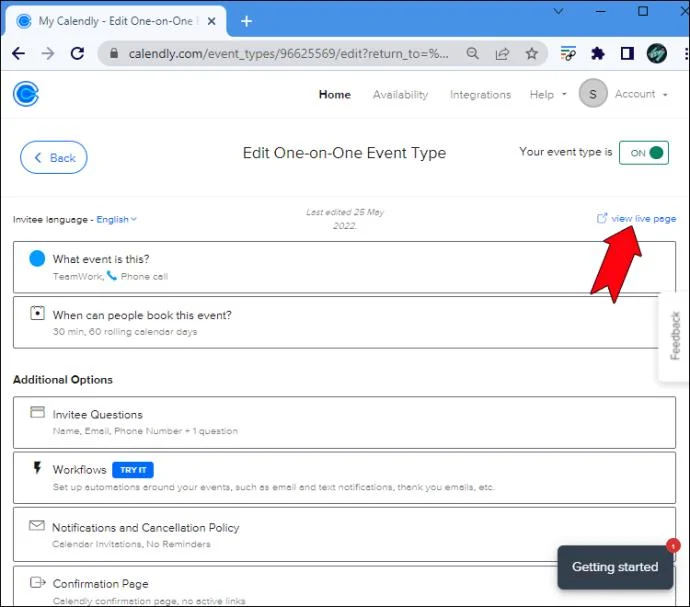This screenshot has height=607, width=690.
Task: Reload the page with refresh icon
Action: [77, 54]
